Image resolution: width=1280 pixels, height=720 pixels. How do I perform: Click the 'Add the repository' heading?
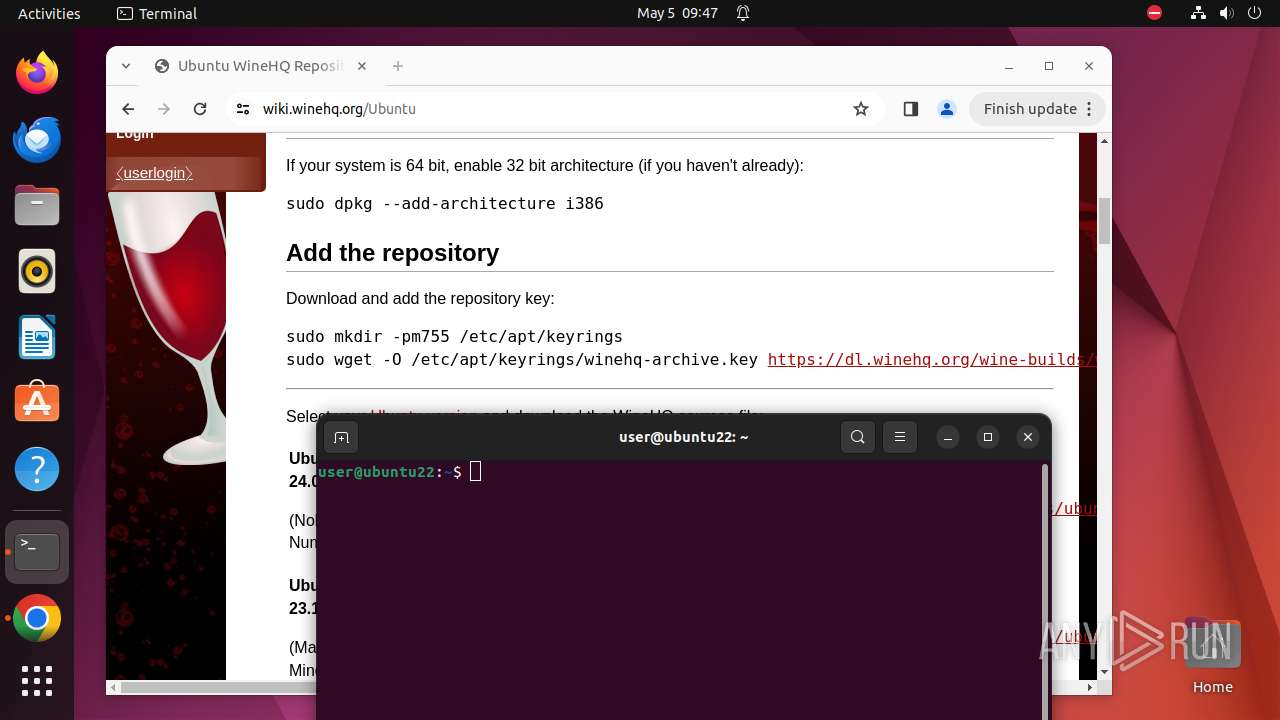[392, 253]
